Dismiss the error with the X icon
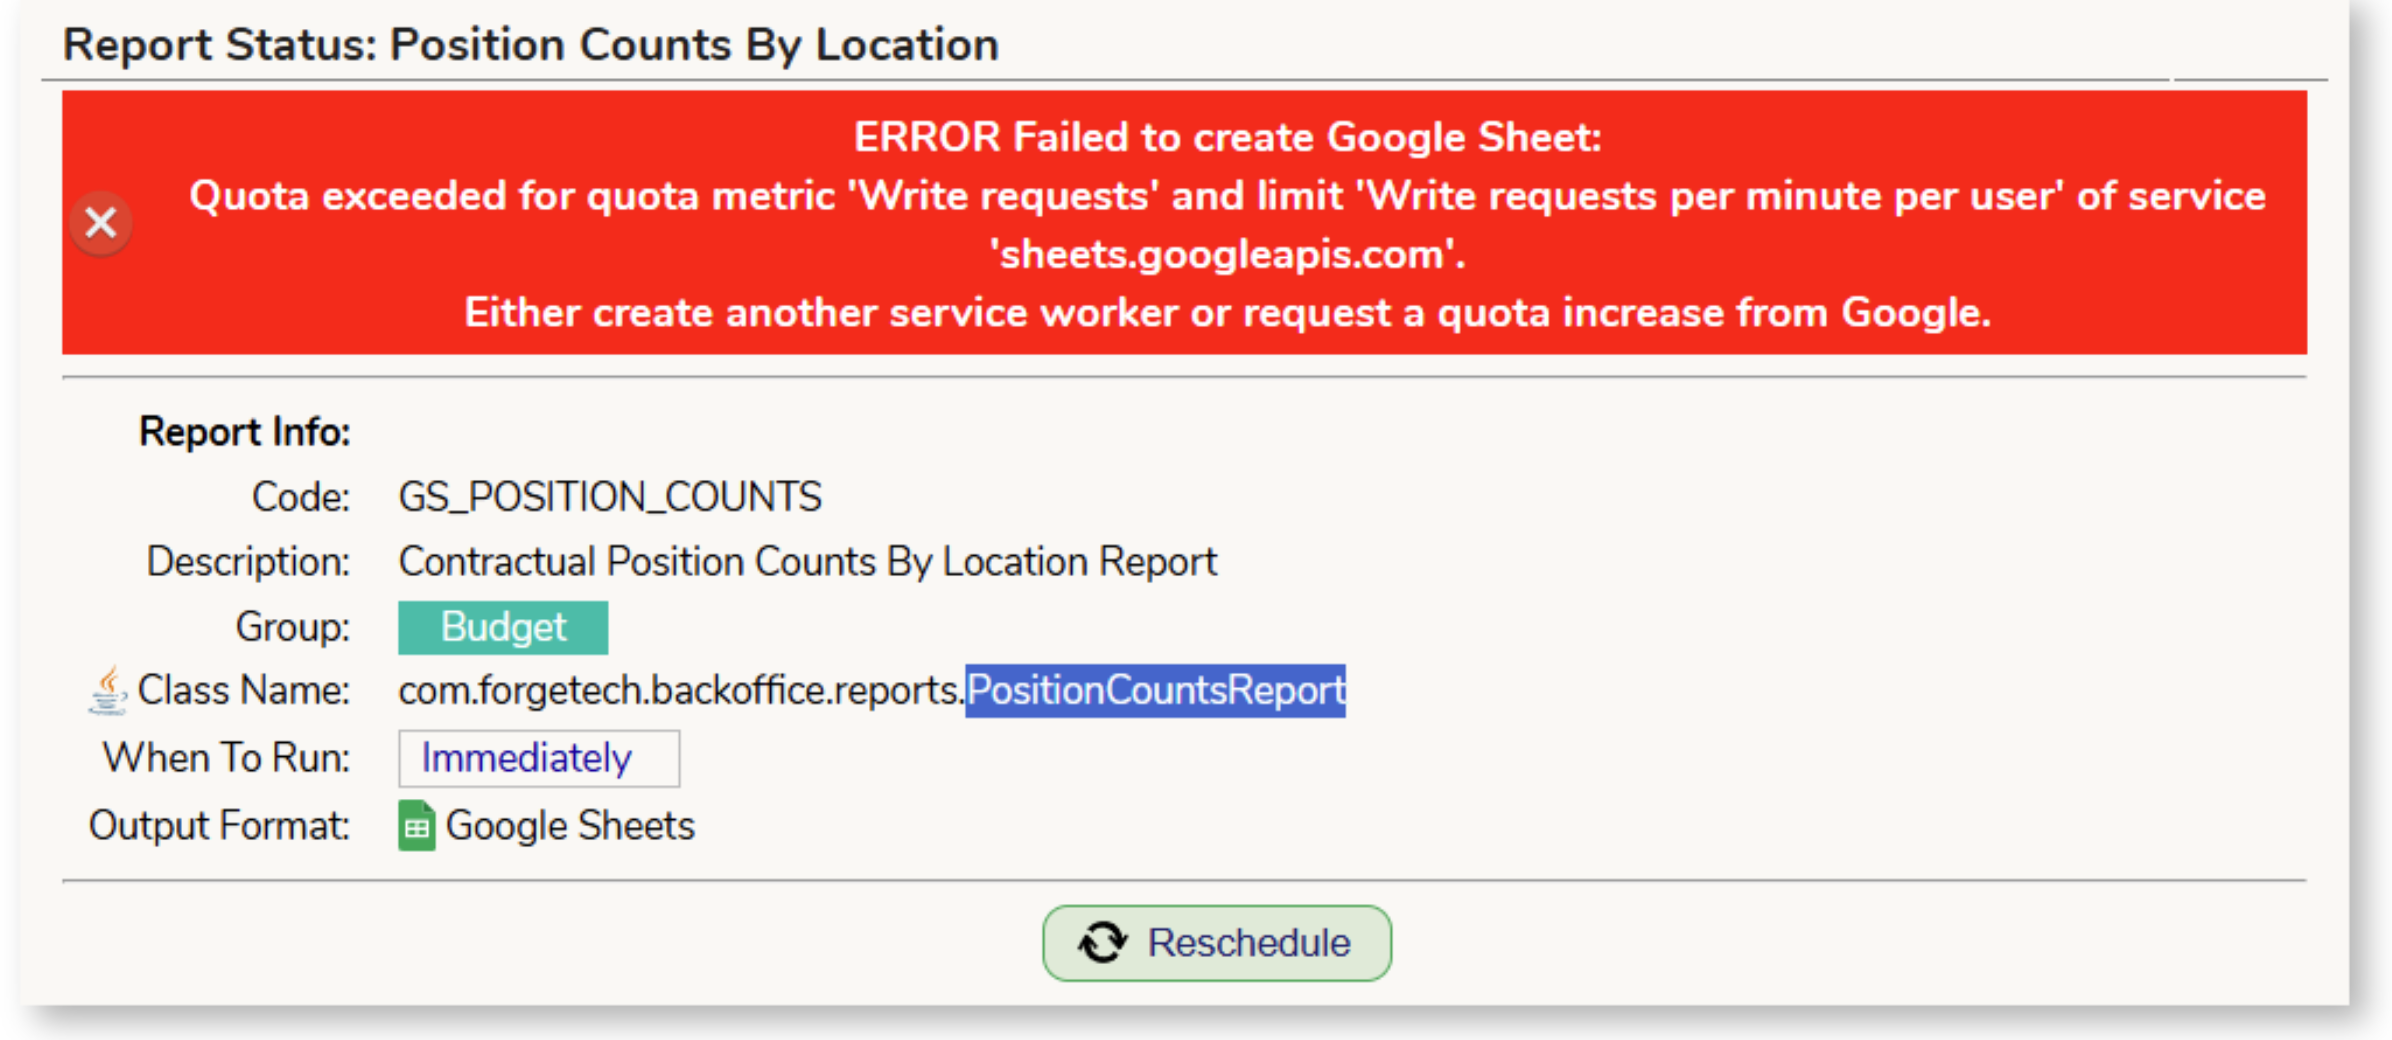 (101, 222)
